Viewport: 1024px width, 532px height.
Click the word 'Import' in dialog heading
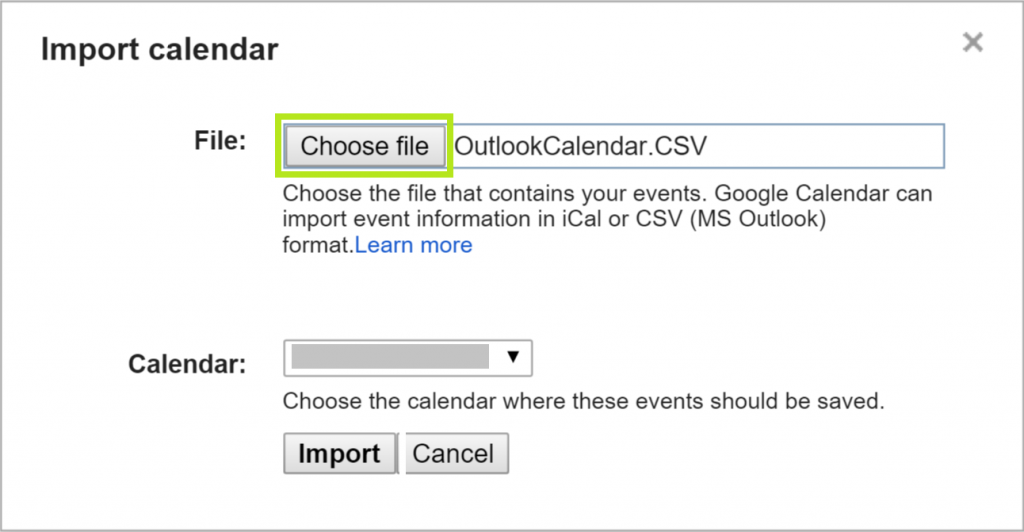point(85,48)
